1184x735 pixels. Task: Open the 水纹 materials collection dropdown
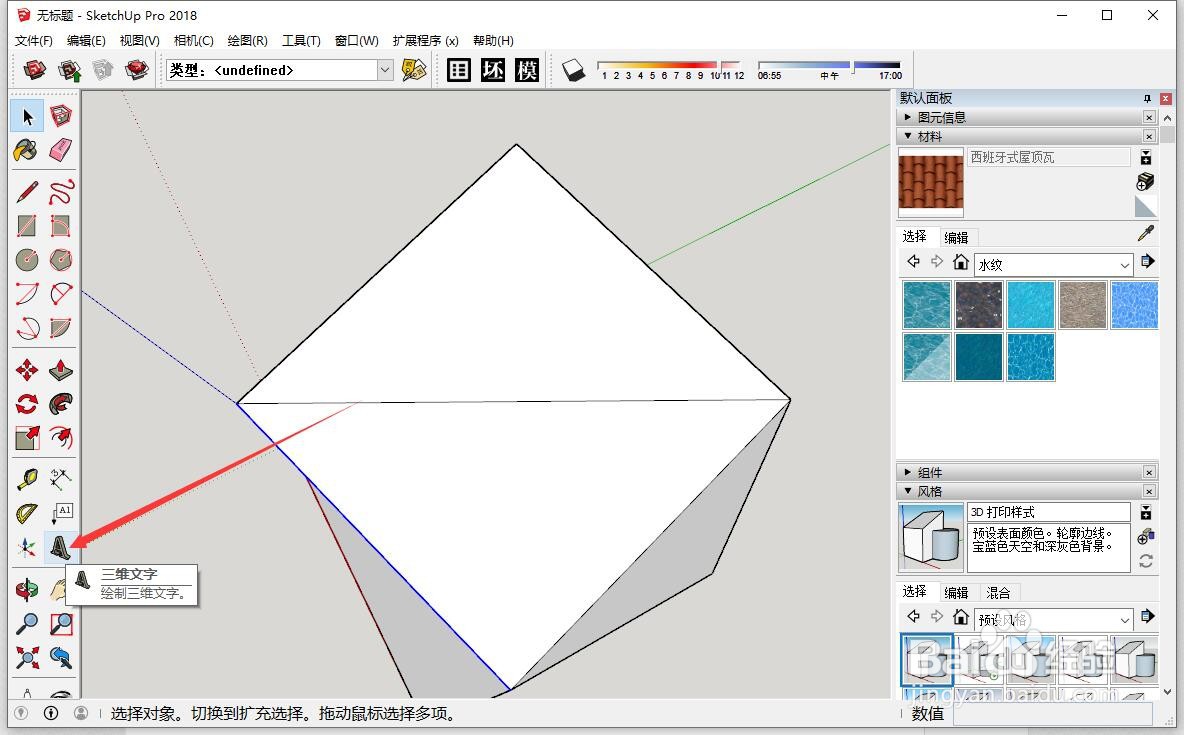(x=1124, y=262)
